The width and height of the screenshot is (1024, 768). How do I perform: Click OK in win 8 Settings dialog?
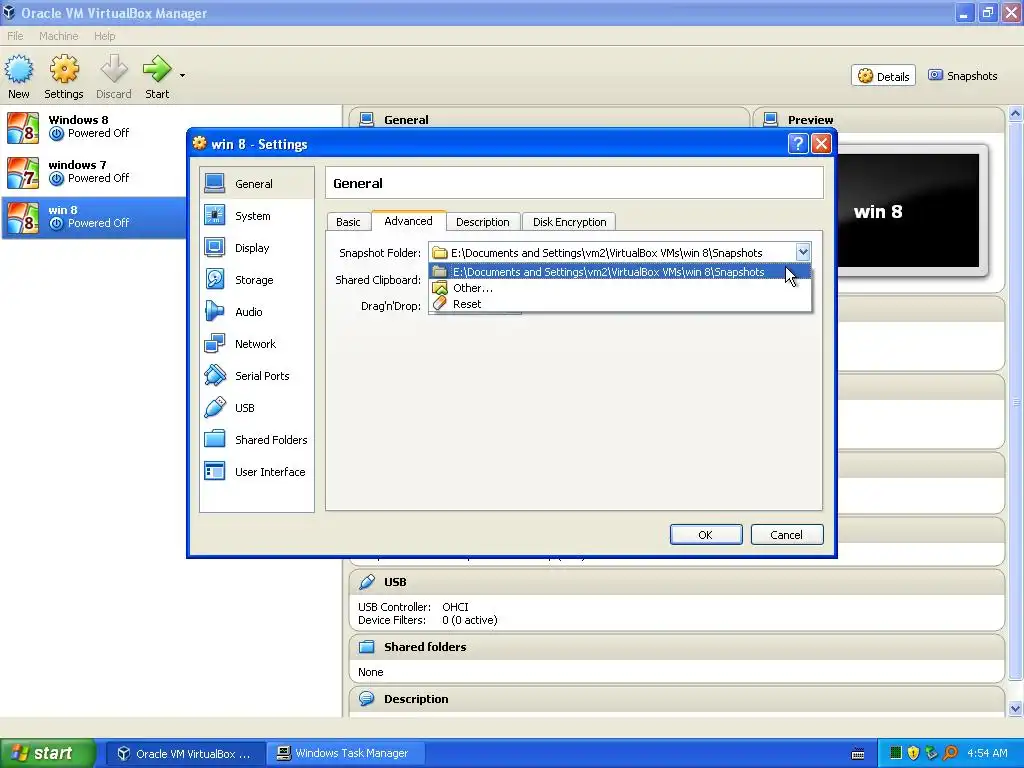click(x=706, y=535)
